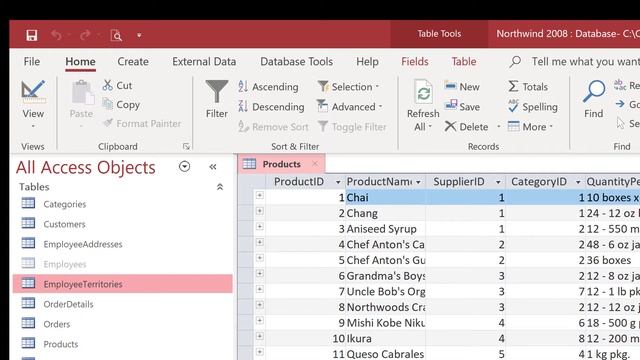Expand the Refresh All dropdown arrow
Screen dimensions: 640x360
pos(430,127)
